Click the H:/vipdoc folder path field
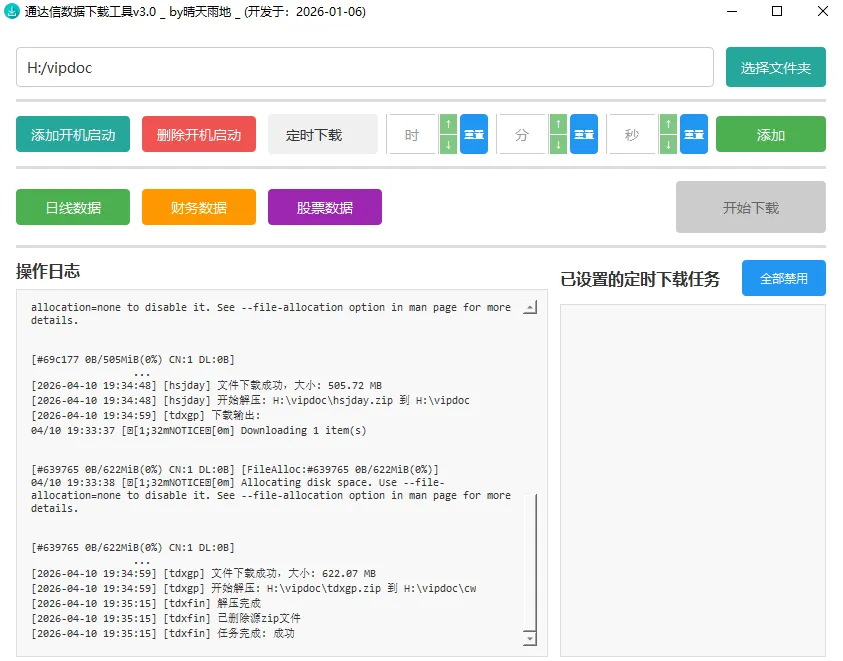843x661 pixels. pyautogui.click(x=365, y=67)
